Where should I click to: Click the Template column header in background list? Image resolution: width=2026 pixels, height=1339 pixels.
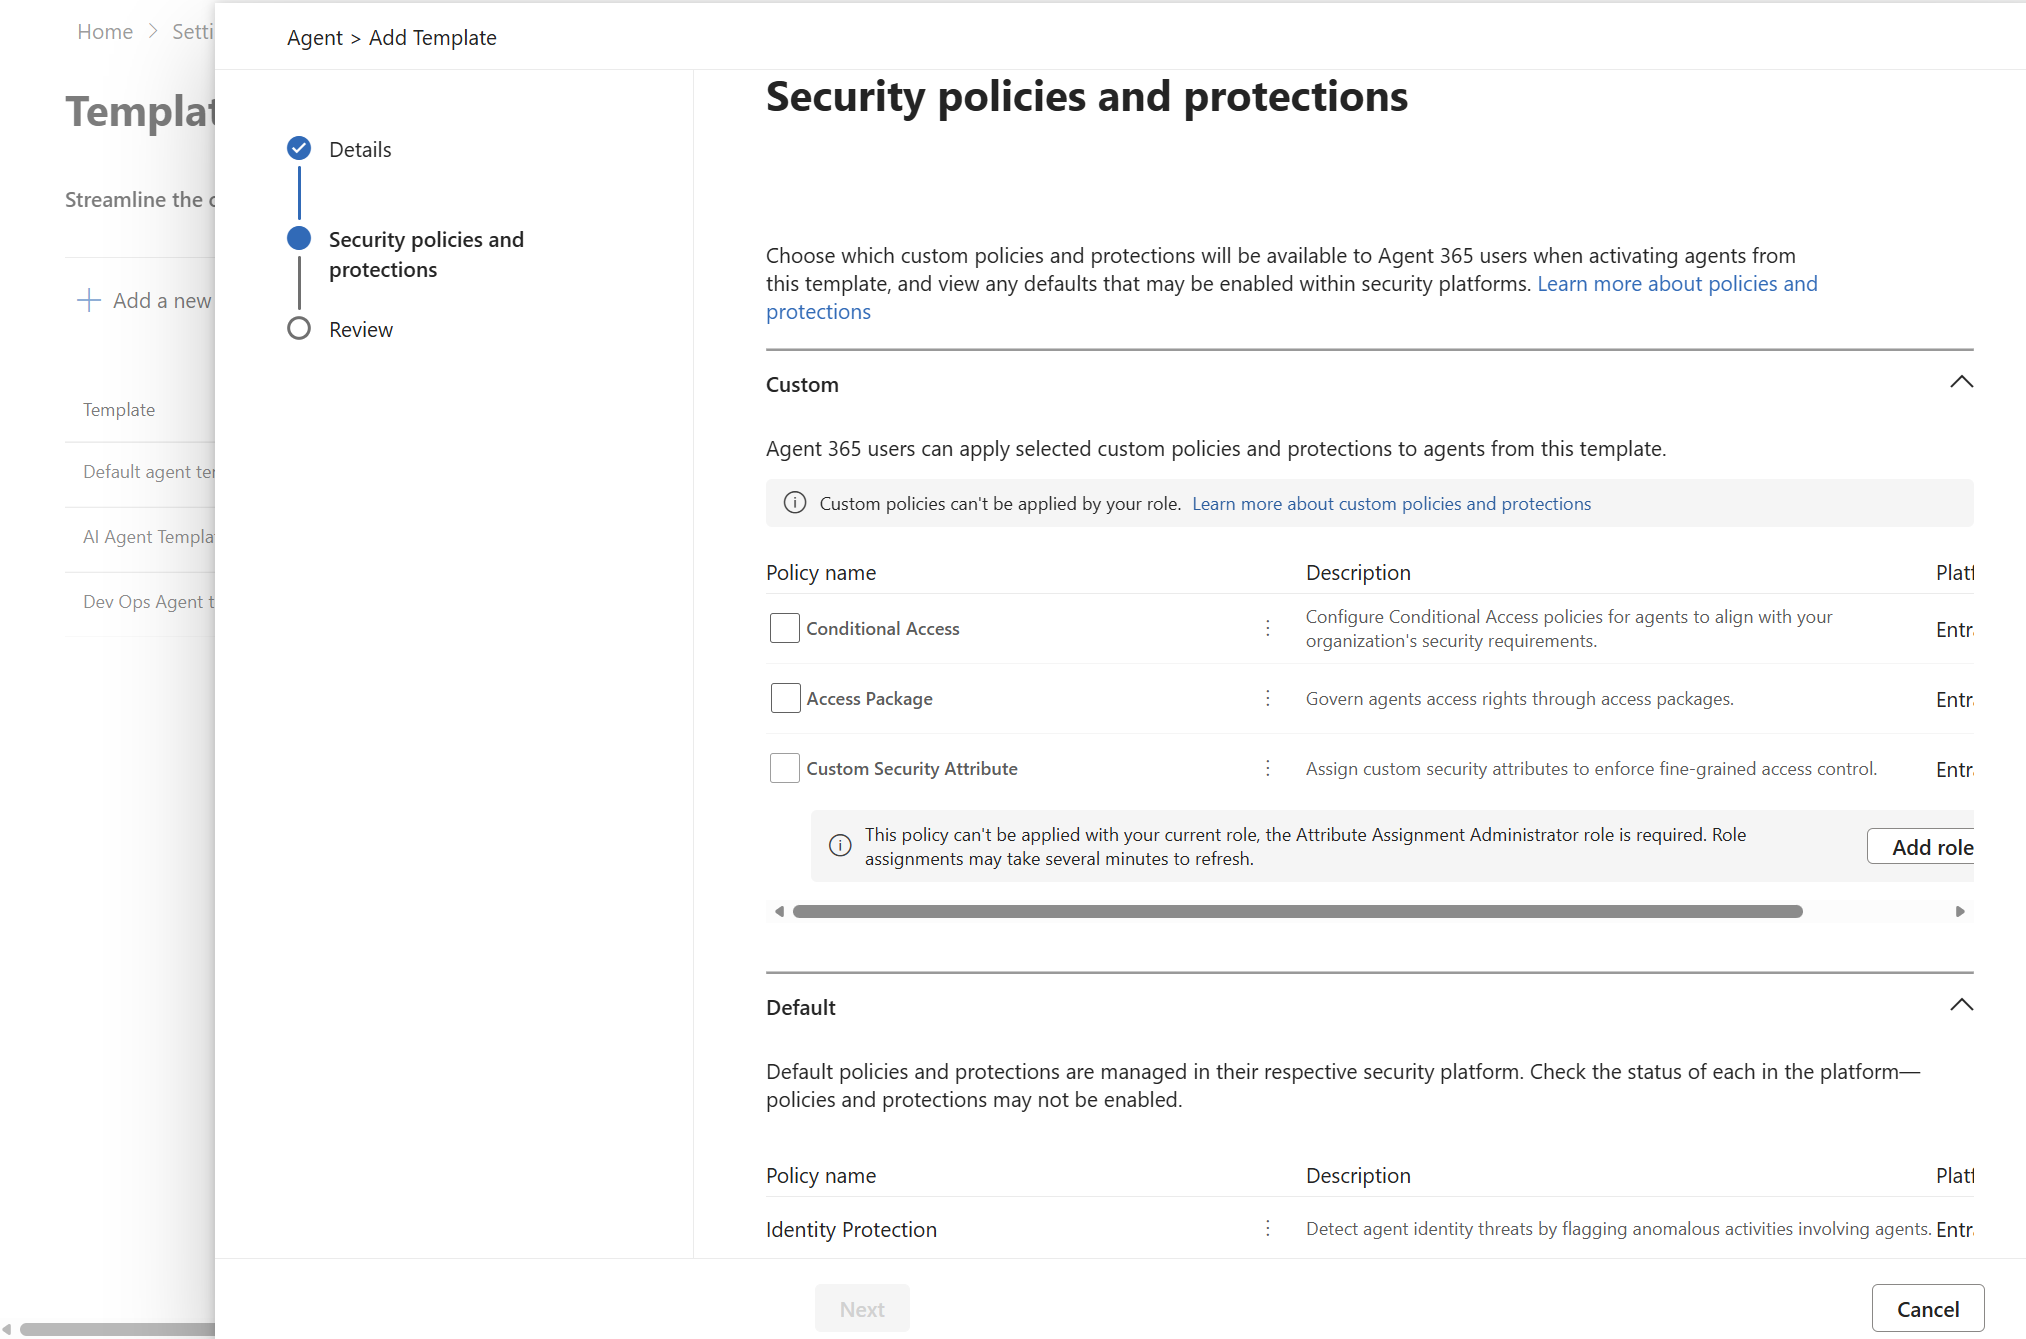pyautogui.click(x=119, y=410)
